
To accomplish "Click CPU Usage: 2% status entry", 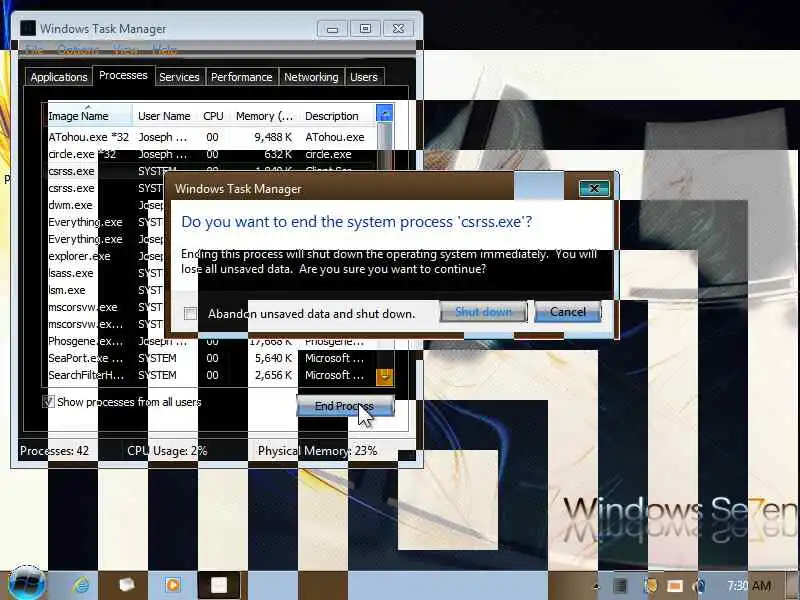I will click(x=167, y=451).
